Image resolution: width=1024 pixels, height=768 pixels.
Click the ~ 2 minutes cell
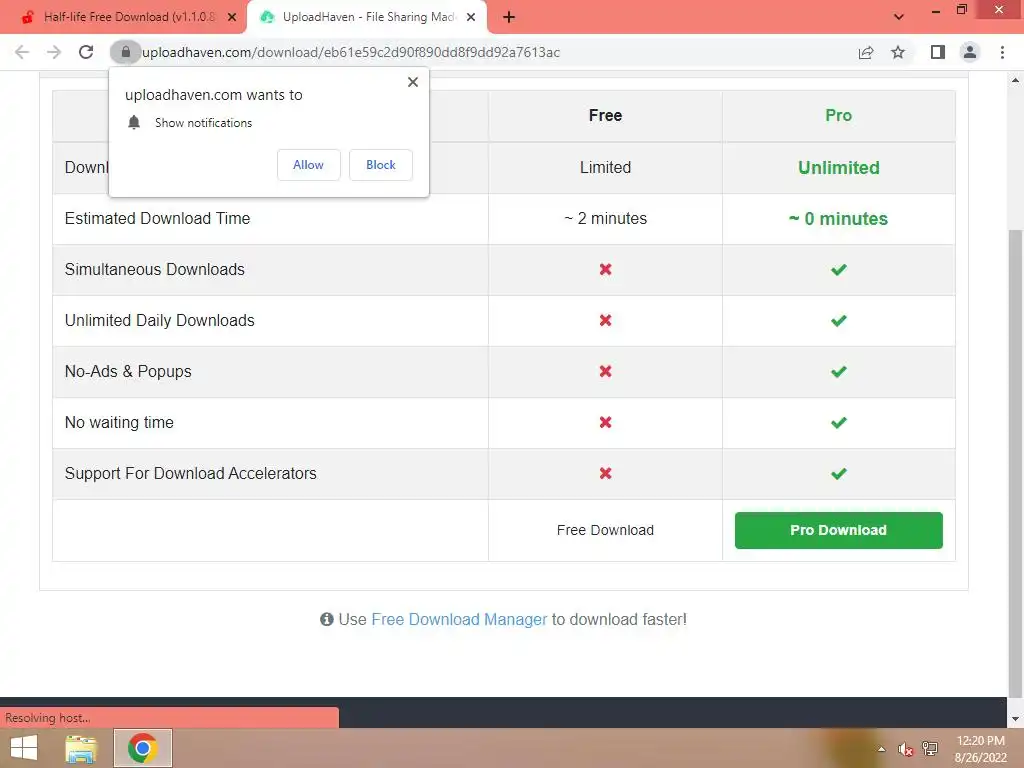605,218
